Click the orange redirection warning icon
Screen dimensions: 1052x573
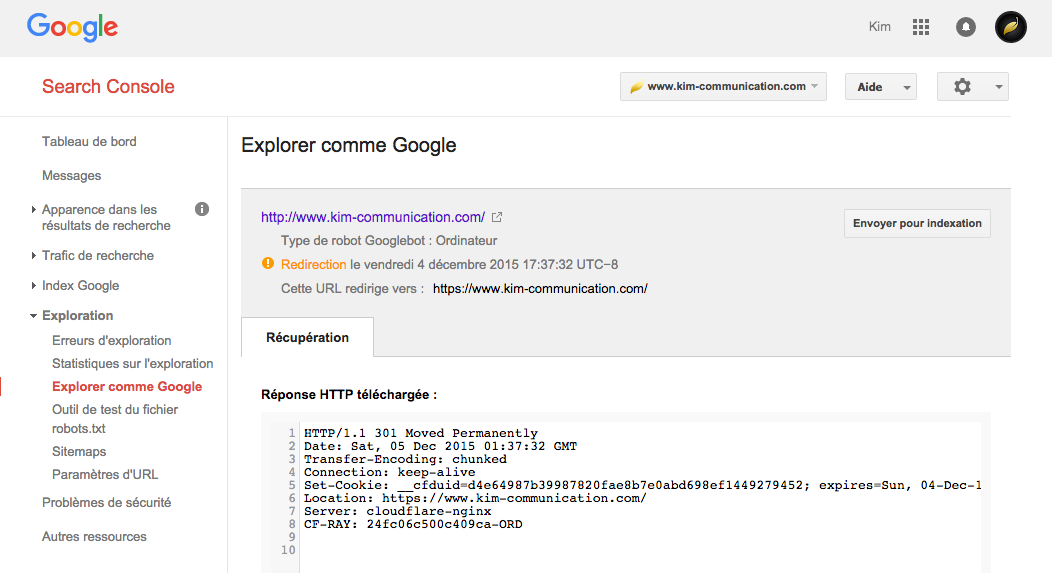(x=267, y=264)
